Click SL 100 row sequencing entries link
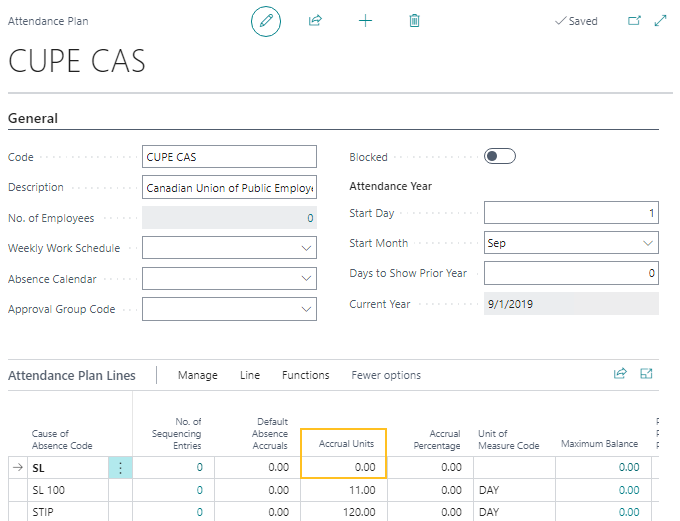This screenshot has width=680, height=521. 199,490
